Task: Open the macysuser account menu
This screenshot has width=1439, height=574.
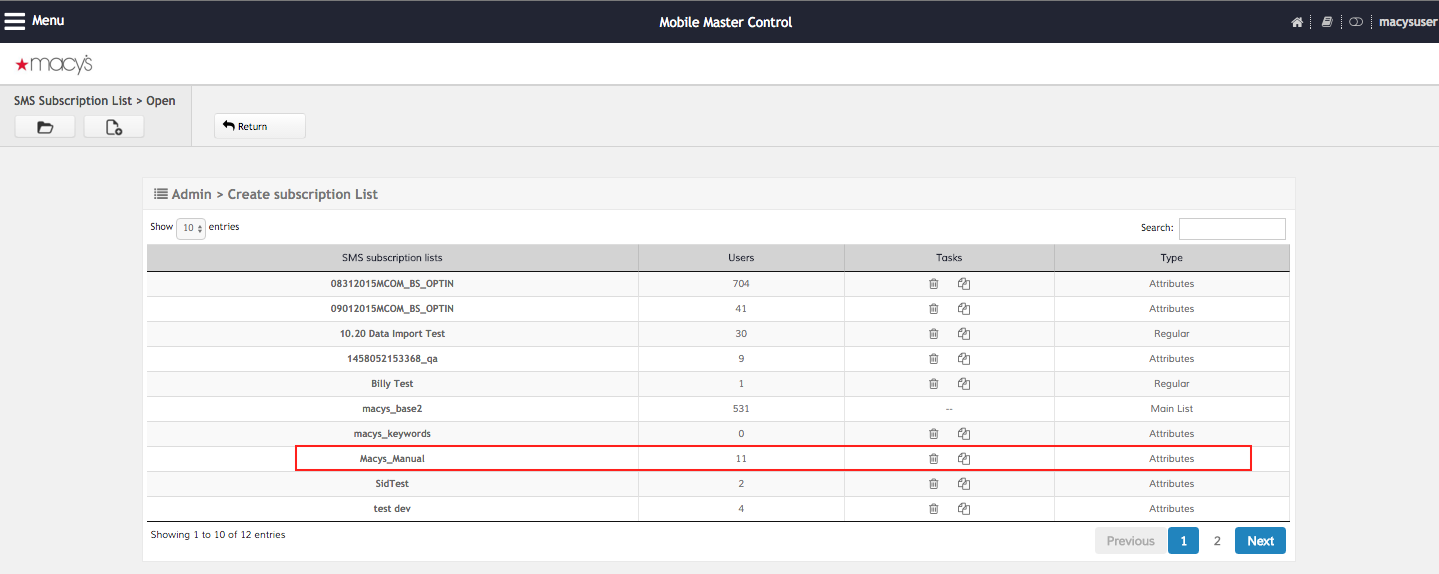Action: [1406, 22]
